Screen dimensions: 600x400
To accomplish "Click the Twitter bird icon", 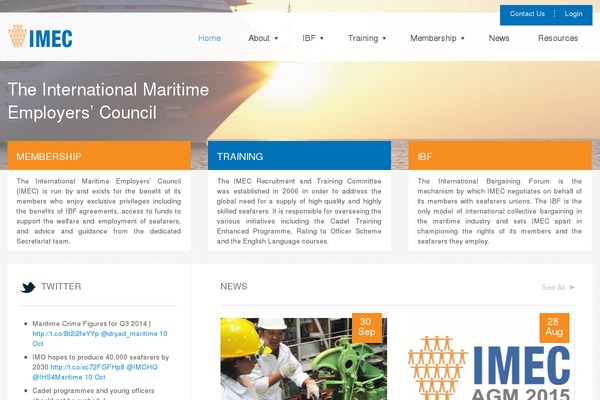I will pyautogui.click(x=28, y=287).
